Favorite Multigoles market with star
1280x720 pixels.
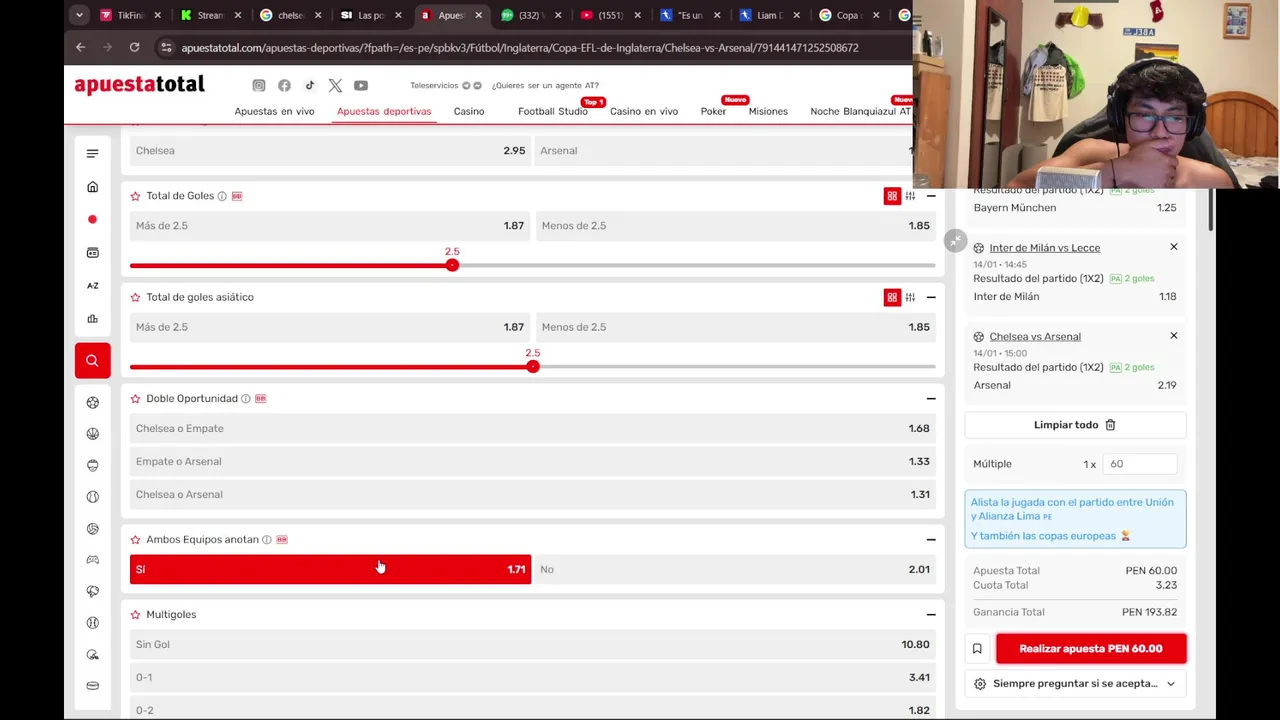click(x=135, y=614)
